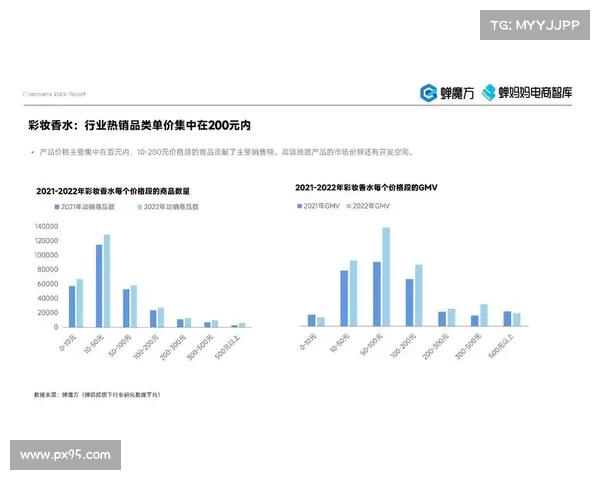Image resolution: width=600 pixels, height=480 pixels.
Task: Click 50-100元 label in 商品数量 chart
Action: pyautogui.click(x=120, y=345)
